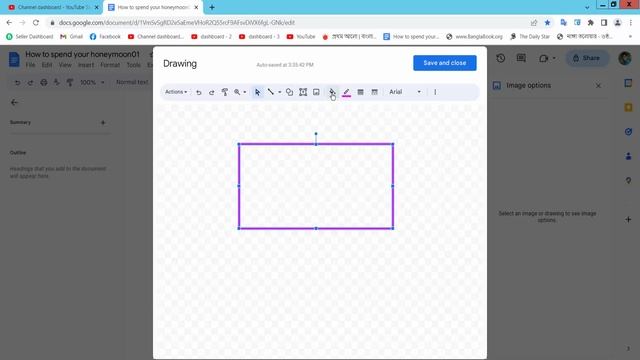Viewport: 640px width, 360px height.
Task: Reload the page
Action: pos(36,23)
